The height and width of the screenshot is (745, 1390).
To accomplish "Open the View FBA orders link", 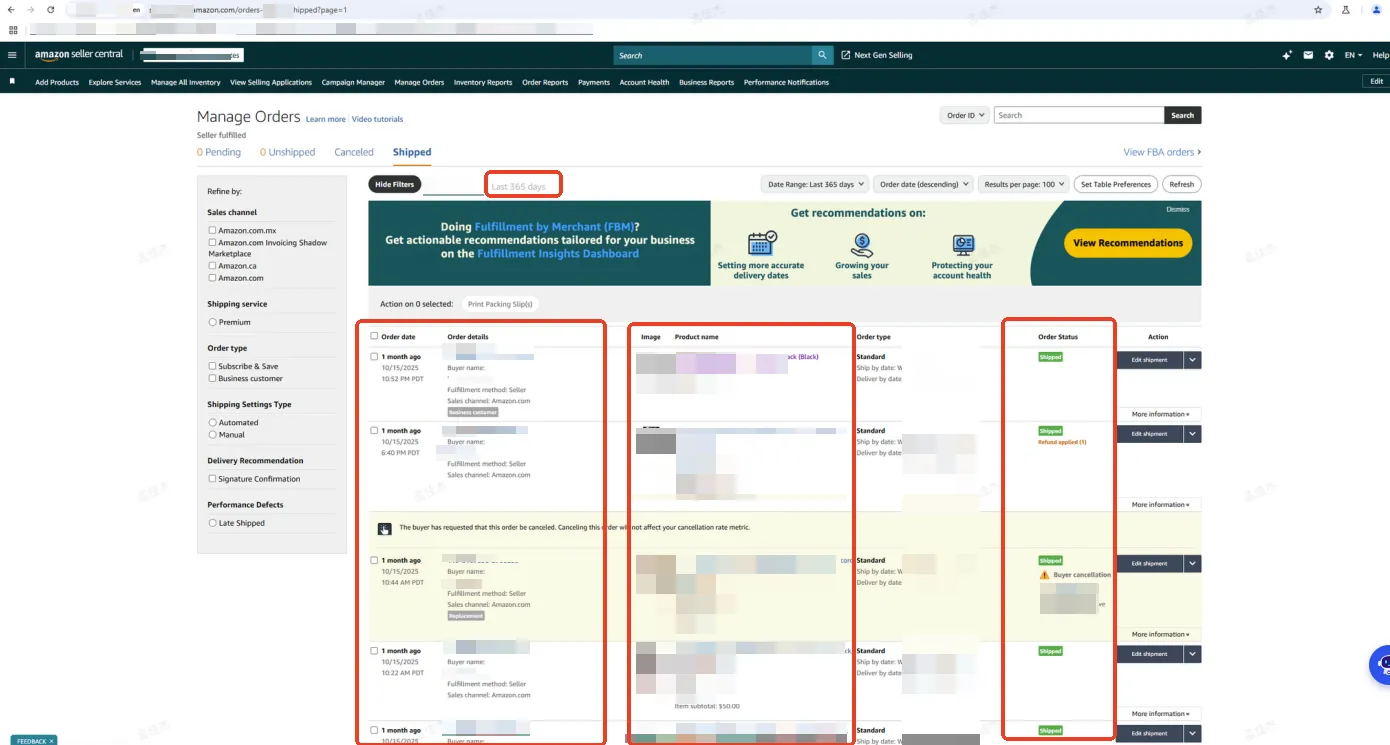I will tap(1162, 152).
